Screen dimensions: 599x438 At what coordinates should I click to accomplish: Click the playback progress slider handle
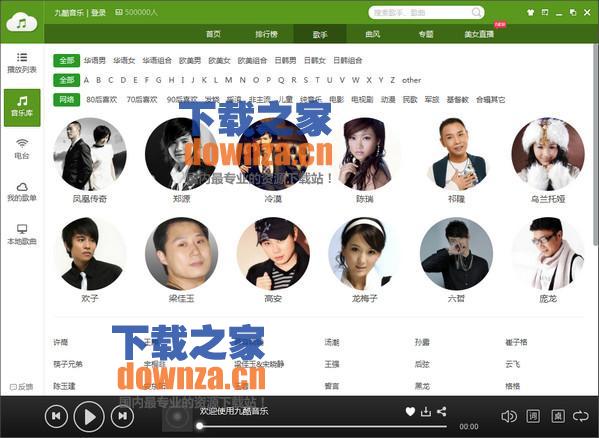point(199,426)
